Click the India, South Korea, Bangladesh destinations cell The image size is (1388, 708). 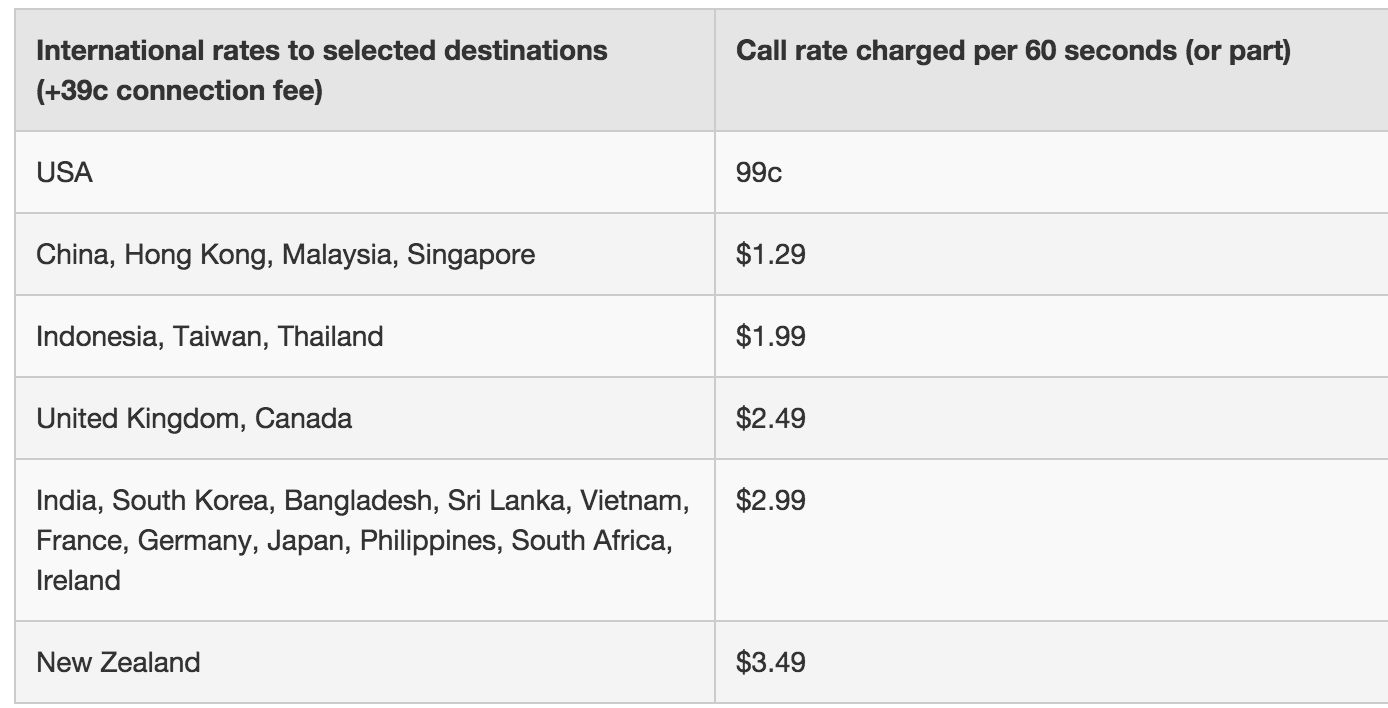(x=360, y=500)
